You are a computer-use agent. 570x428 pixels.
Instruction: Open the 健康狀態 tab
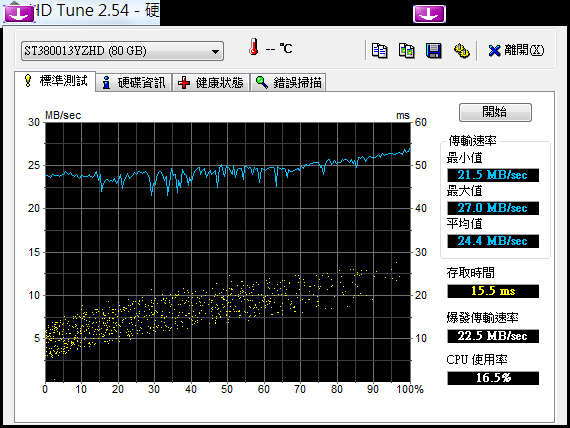211,83
